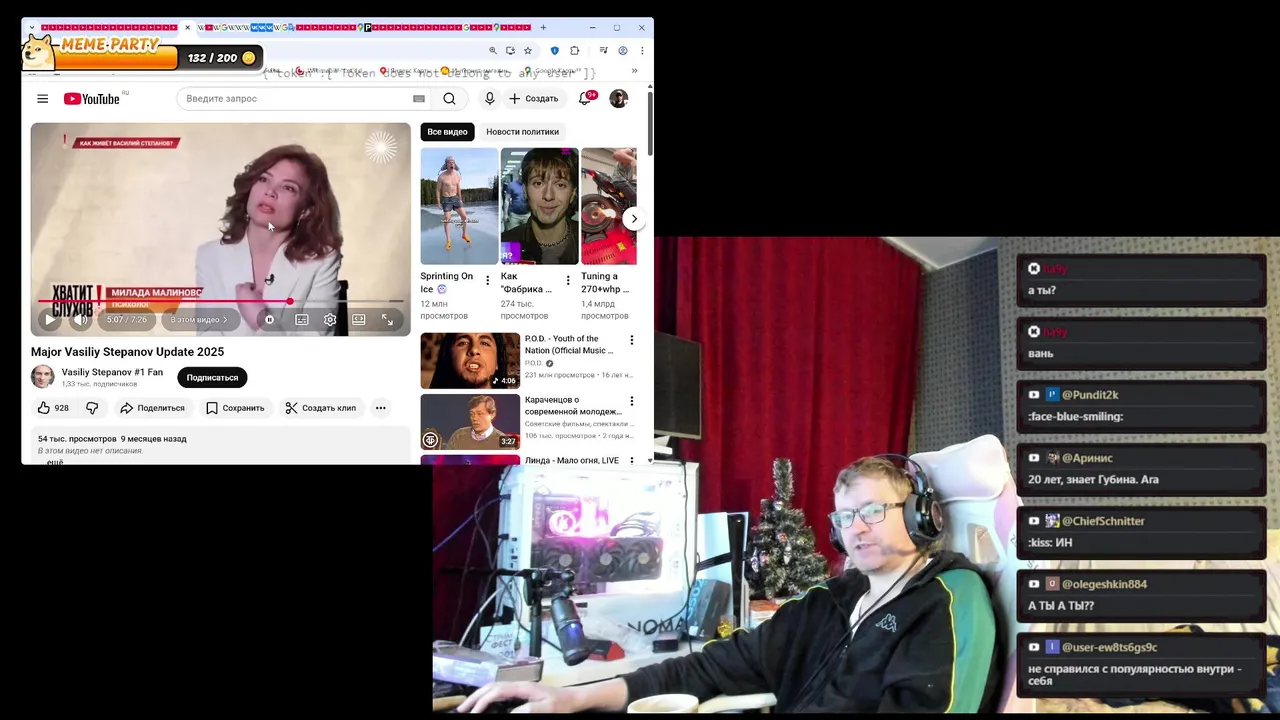
Task: Open the 'Sprinting On Ice' short thumbnail
Action: click(x=459, y=206)
